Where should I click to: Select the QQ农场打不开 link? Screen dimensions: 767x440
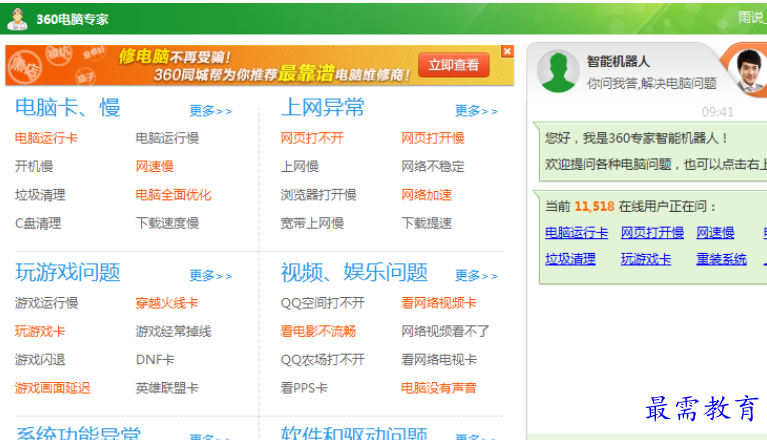(x=323, y=360)
